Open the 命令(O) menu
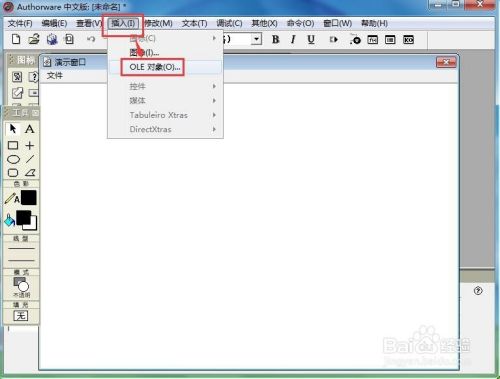Image resolution: width=500 pixels, height=379 pixels. [300, 23]
